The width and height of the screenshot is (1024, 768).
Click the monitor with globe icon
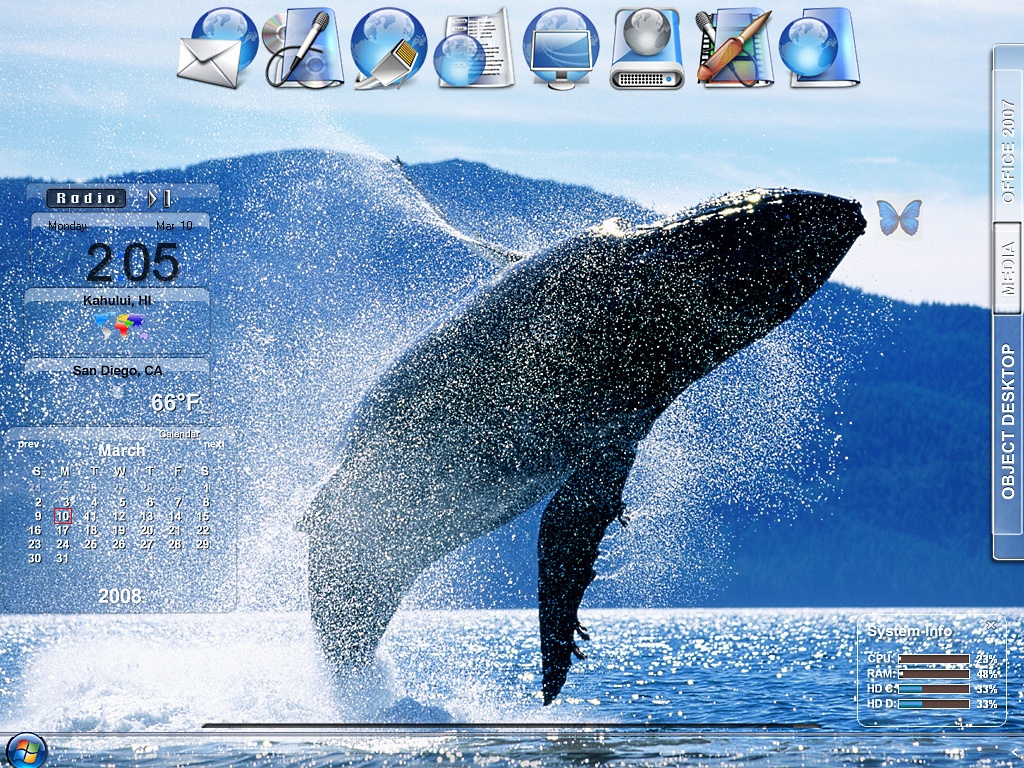click(561, 49)
